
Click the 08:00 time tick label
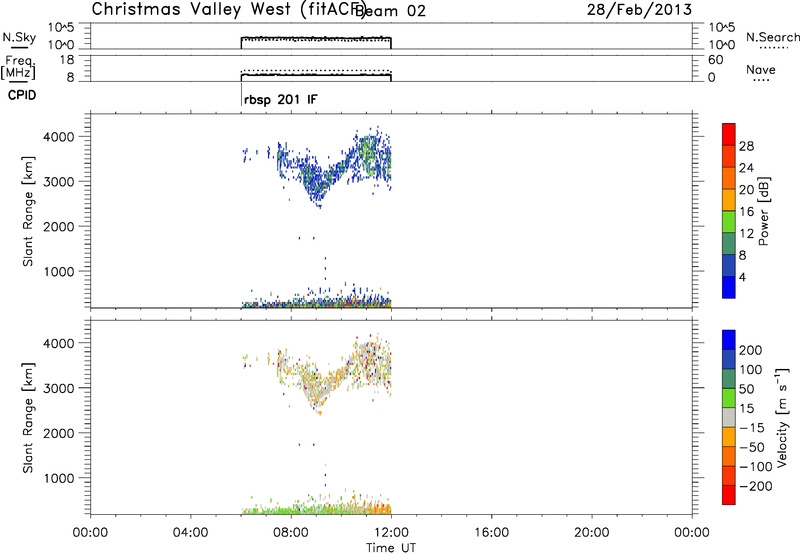291,533
